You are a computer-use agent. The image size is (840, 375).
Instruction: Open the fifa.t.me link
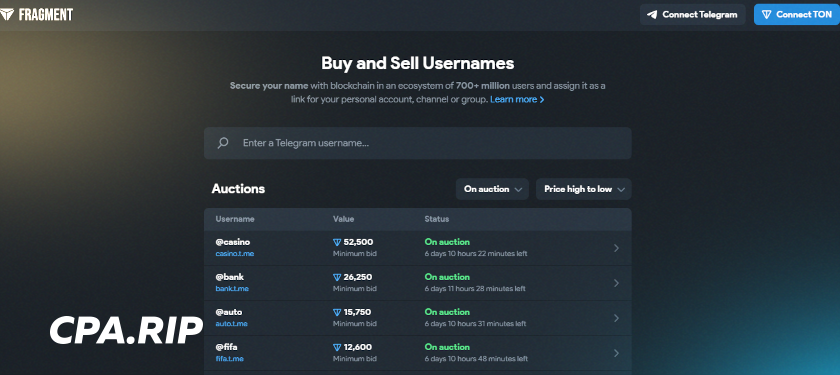pos(229,359)
